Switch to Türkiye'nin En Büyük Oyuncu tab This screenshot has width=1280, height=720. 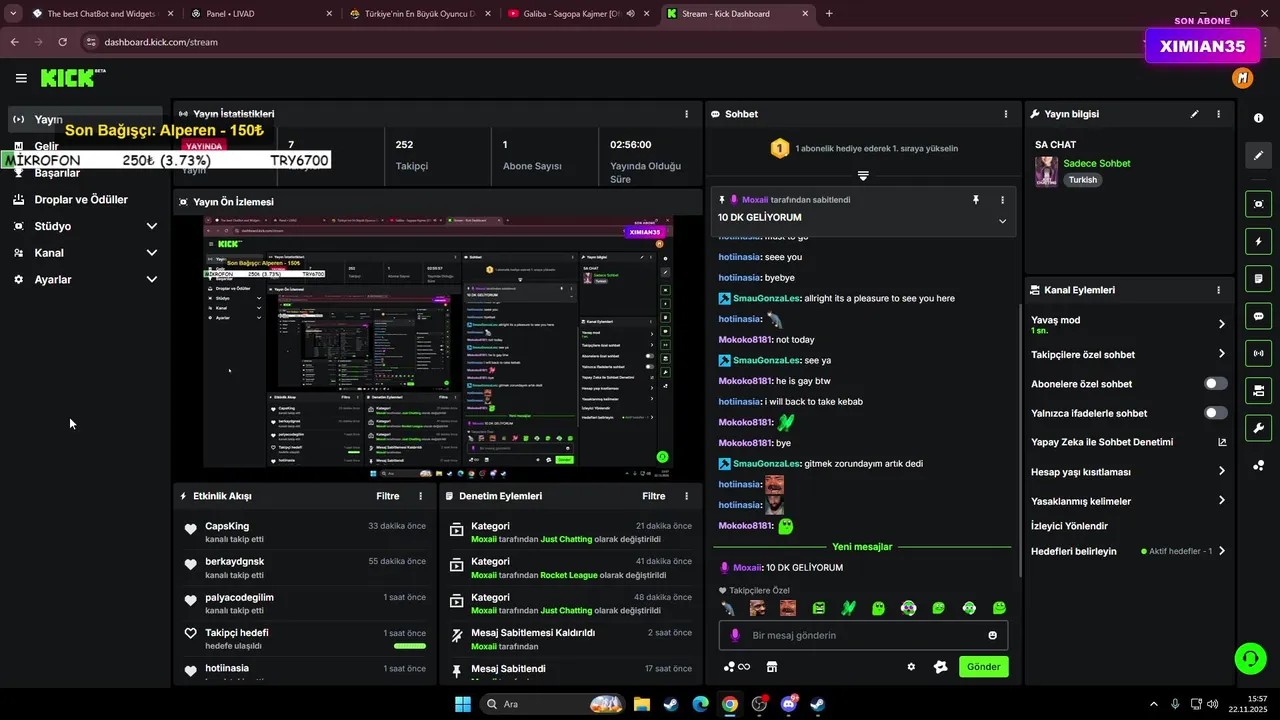tap(419, 14)
